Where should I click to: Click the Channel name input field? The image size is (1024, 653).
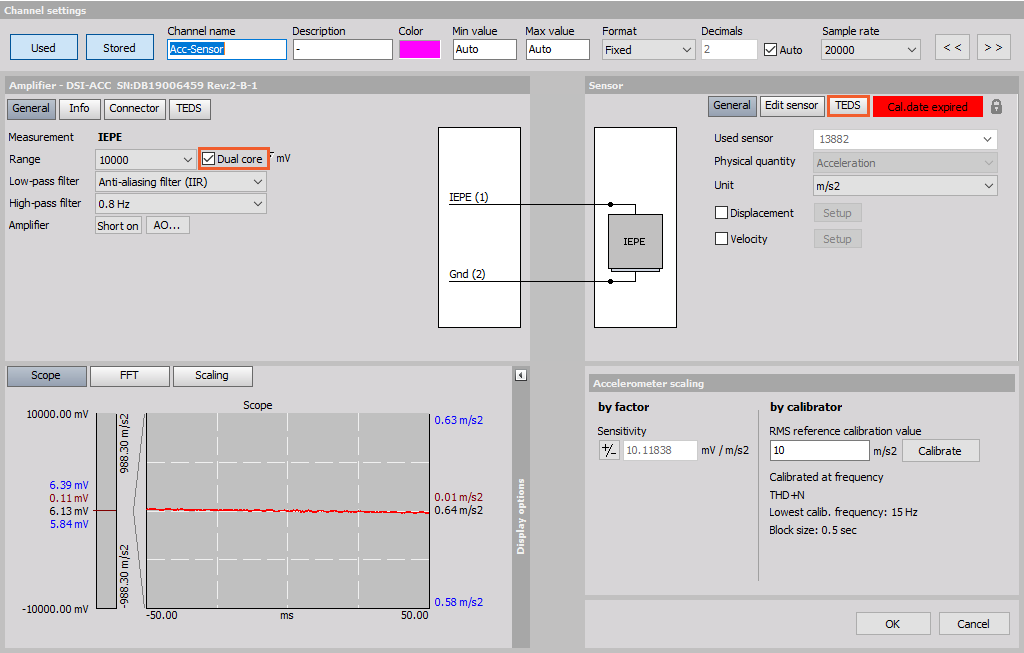coord(227,50)
